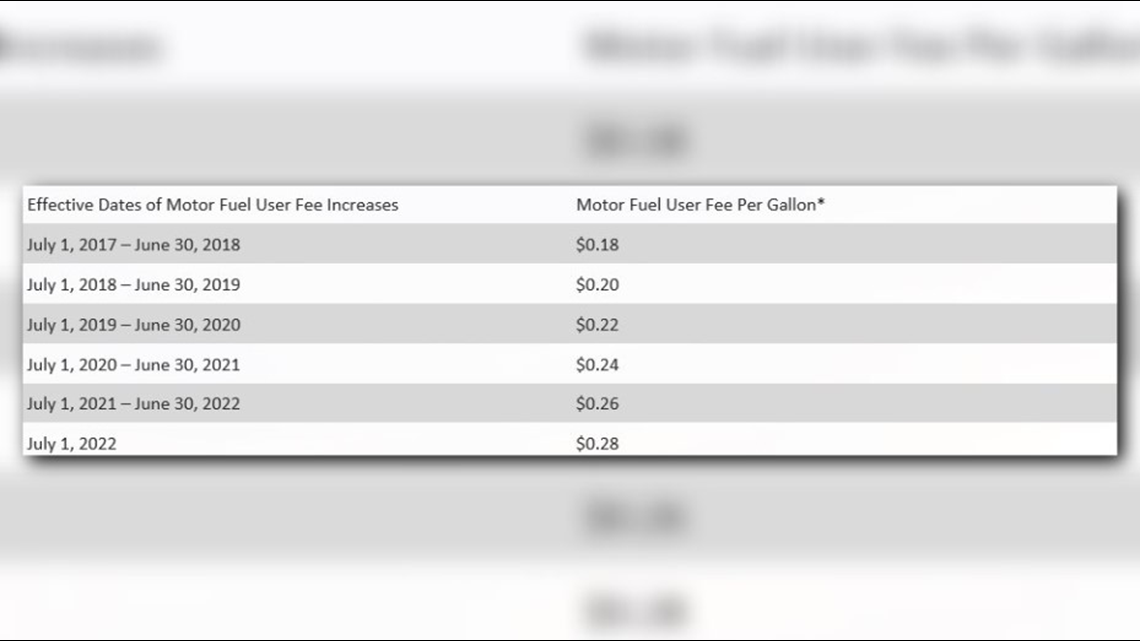The width and height of the screenshot is (1140, 641).
Task: Click the asterisk after Per Gallon
Action: coord(821,202)
